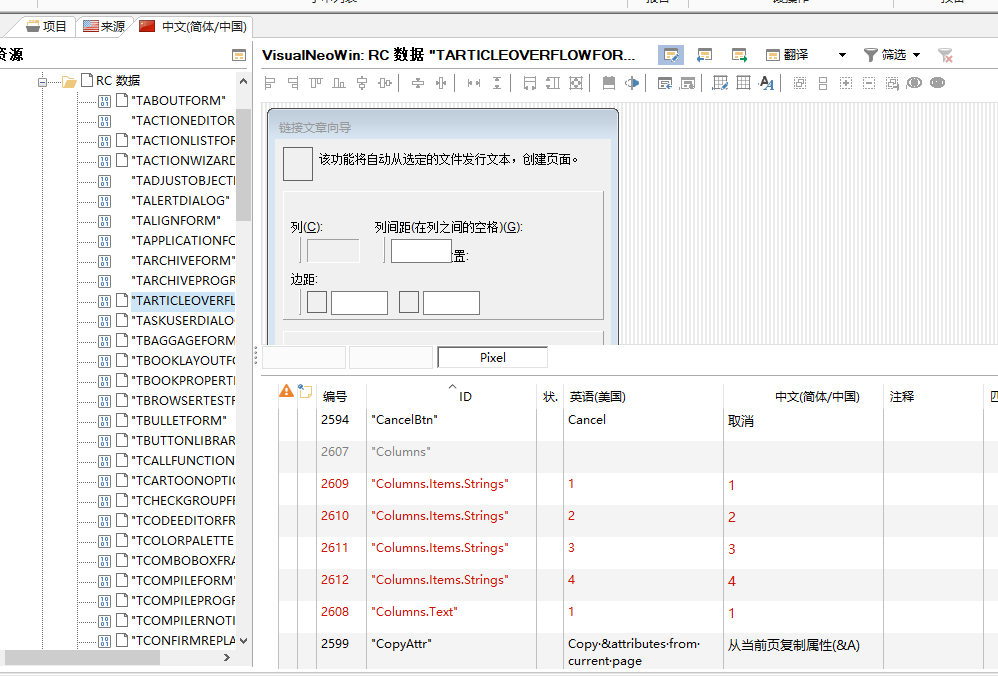Click the grid with pencil icon

[x=720, y=83]
